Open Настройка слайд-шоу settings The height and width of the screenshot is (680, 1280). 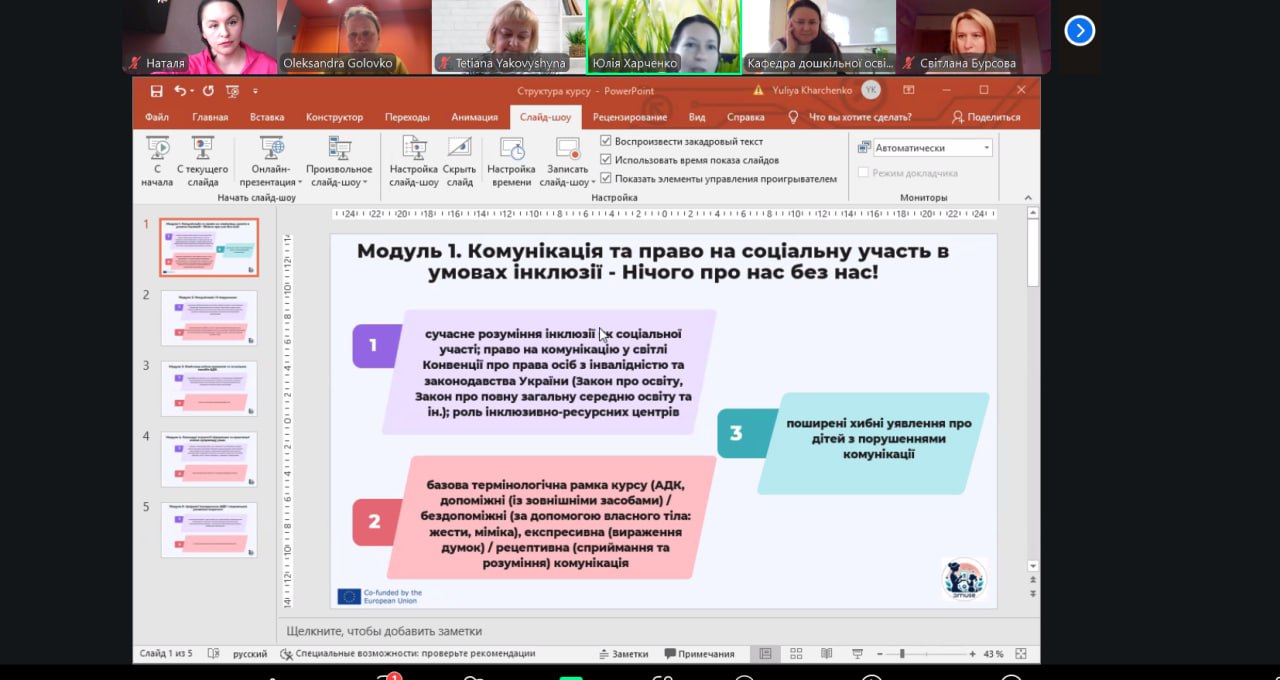[413, 160]
